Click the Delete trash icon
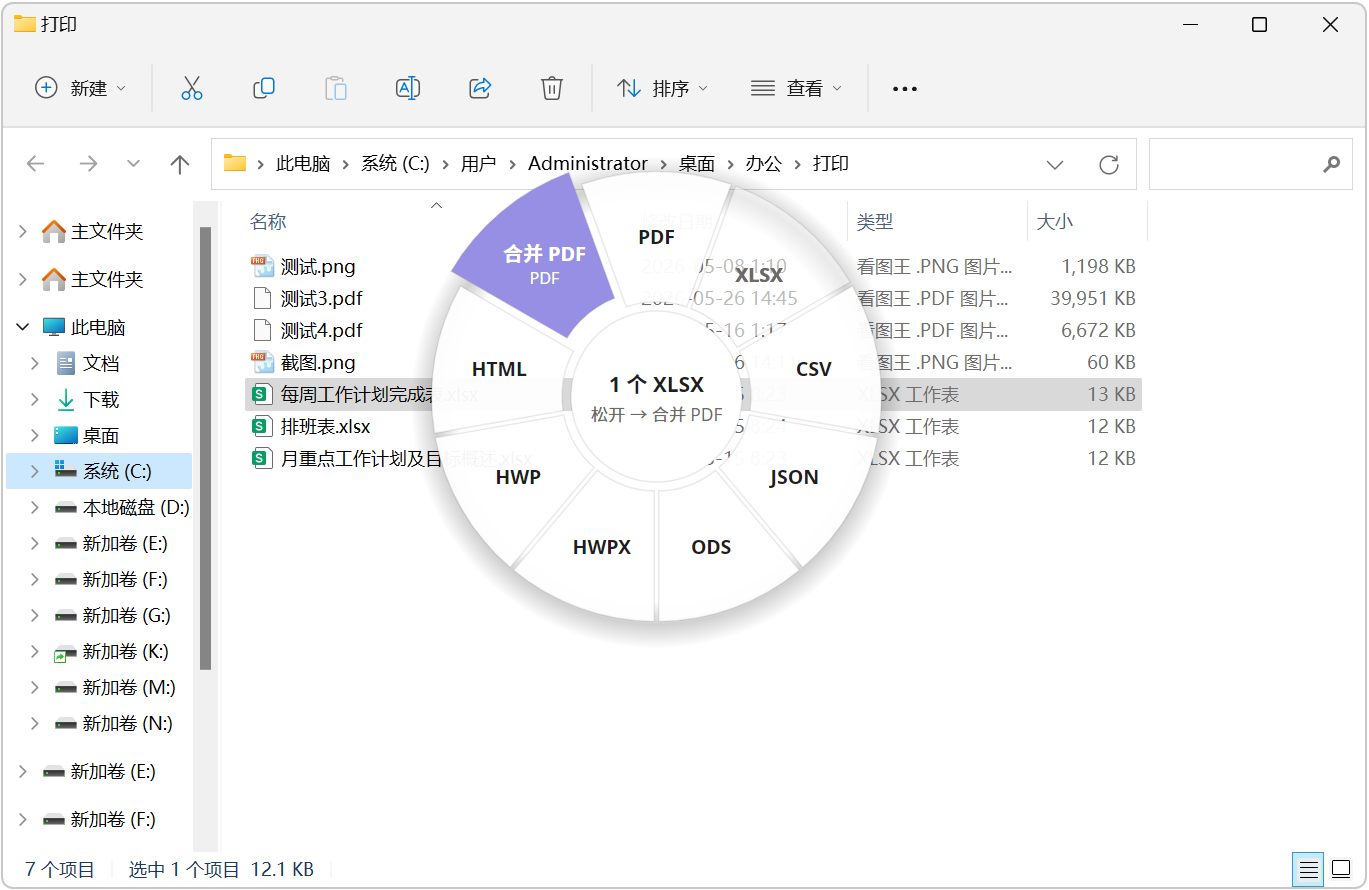1369x890 pixels. pyautogui.click(x=552, y=88)
